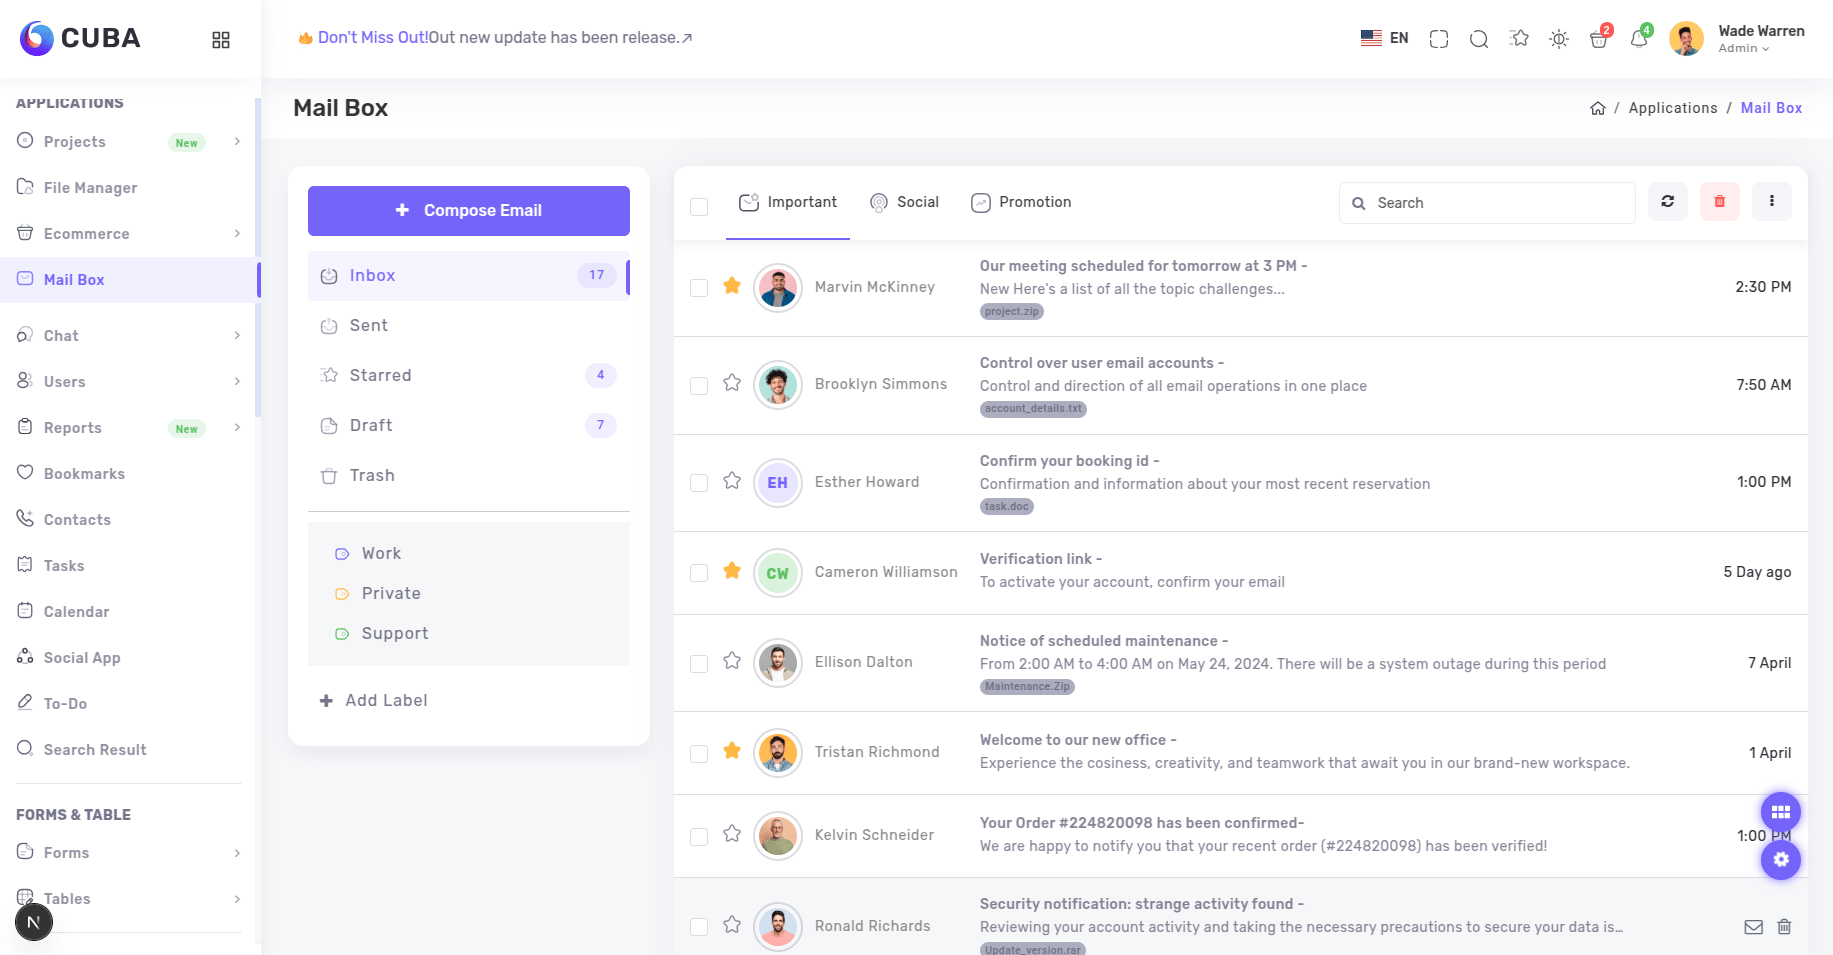Star the Brooklyn Simmons email
1833x955 pixels.
pos(732,383)
